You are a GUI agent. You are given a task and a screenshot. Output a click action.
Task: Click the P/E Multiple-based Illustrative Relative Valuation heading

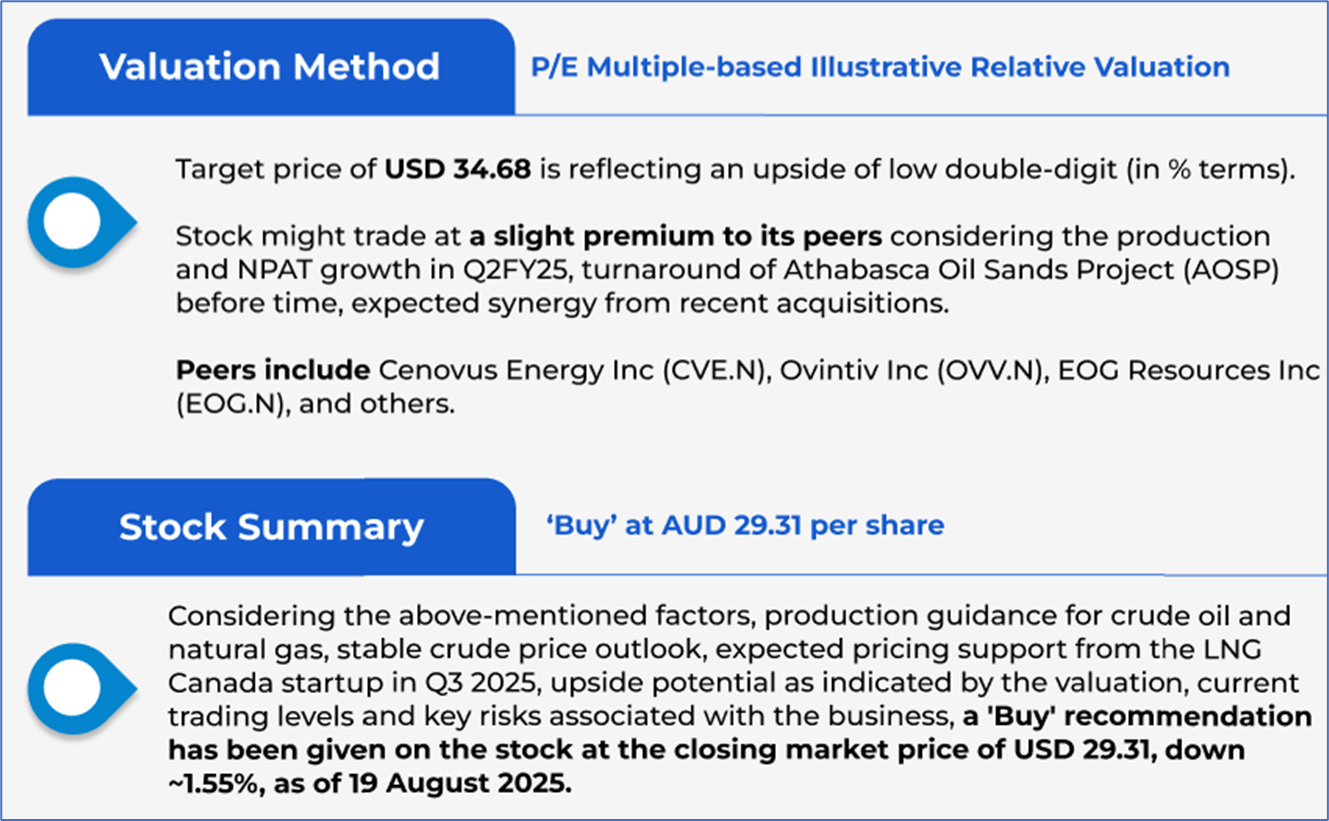tap(880, 67)
